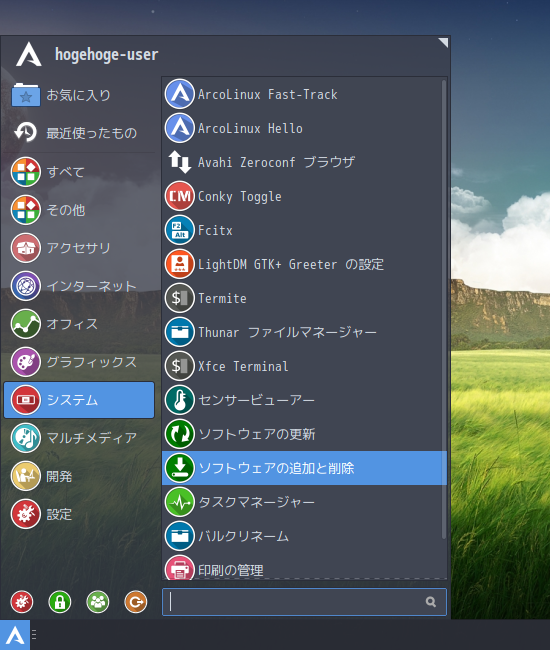Click the Xfce Terminal label
The height and width of the screenshot is (650, 550).
243,366
